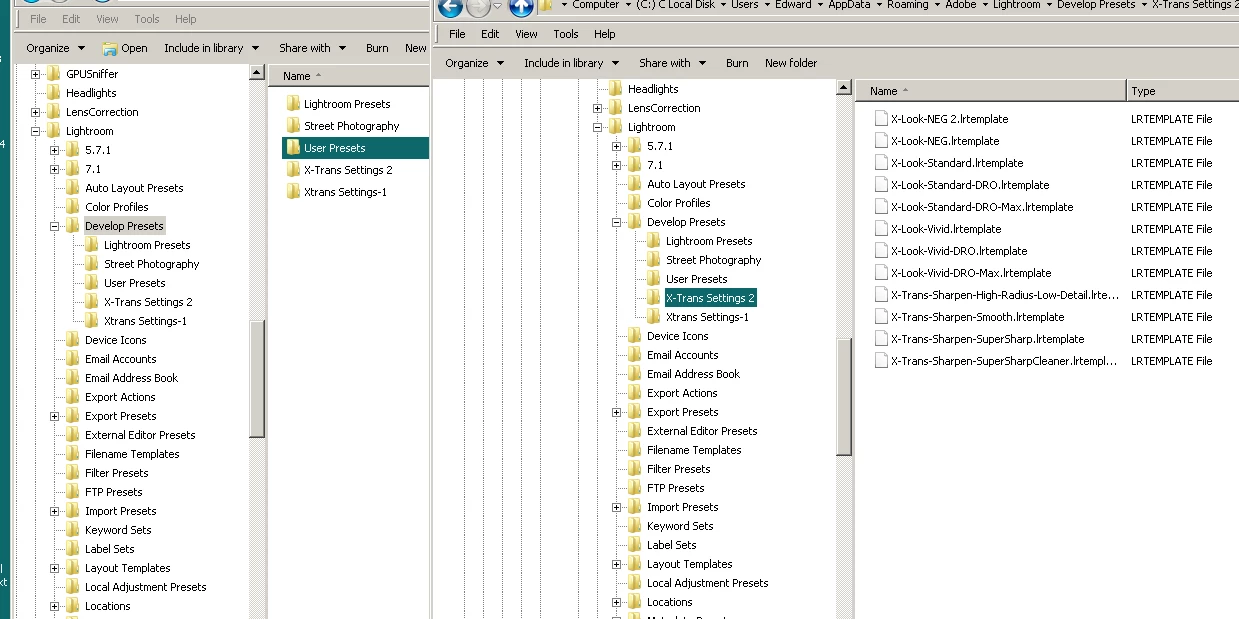Select X-Trans-Sharpen-SuperSharpCleaner file in the list

(1003, 361)
